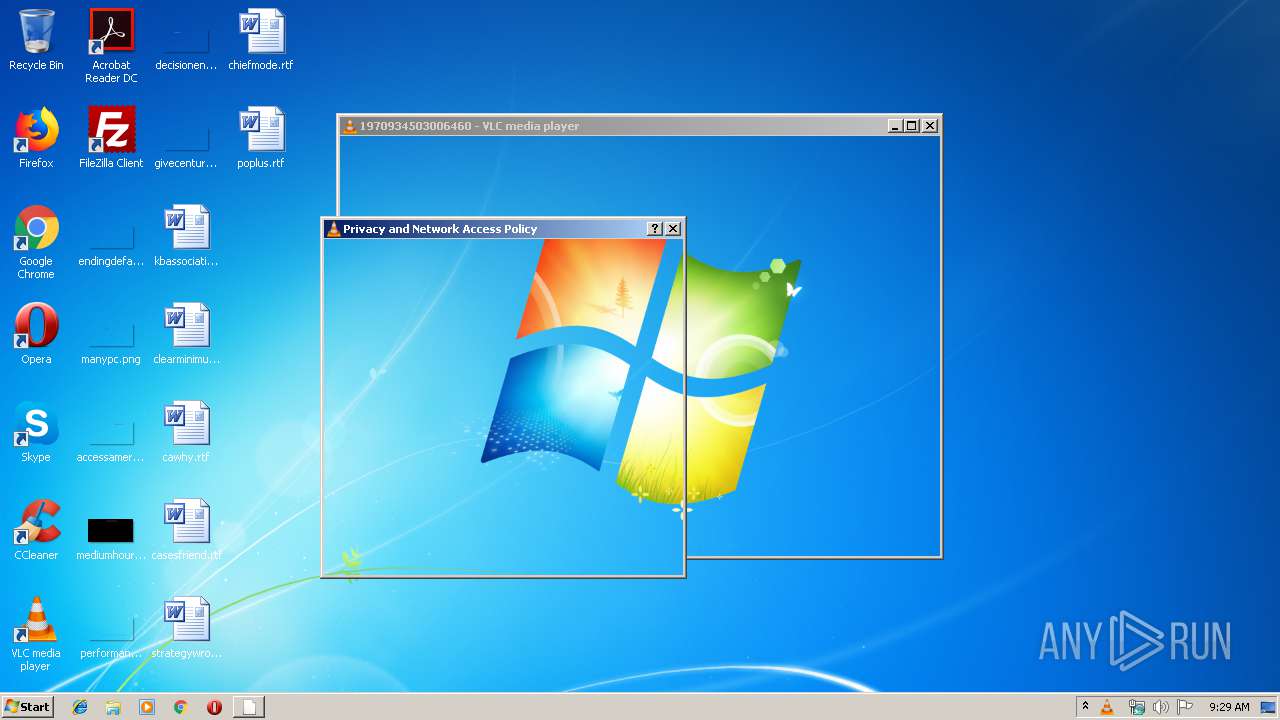Open Windows Explorer from taskbar
The image size is (1280, 720).
[x=113, y=707]
